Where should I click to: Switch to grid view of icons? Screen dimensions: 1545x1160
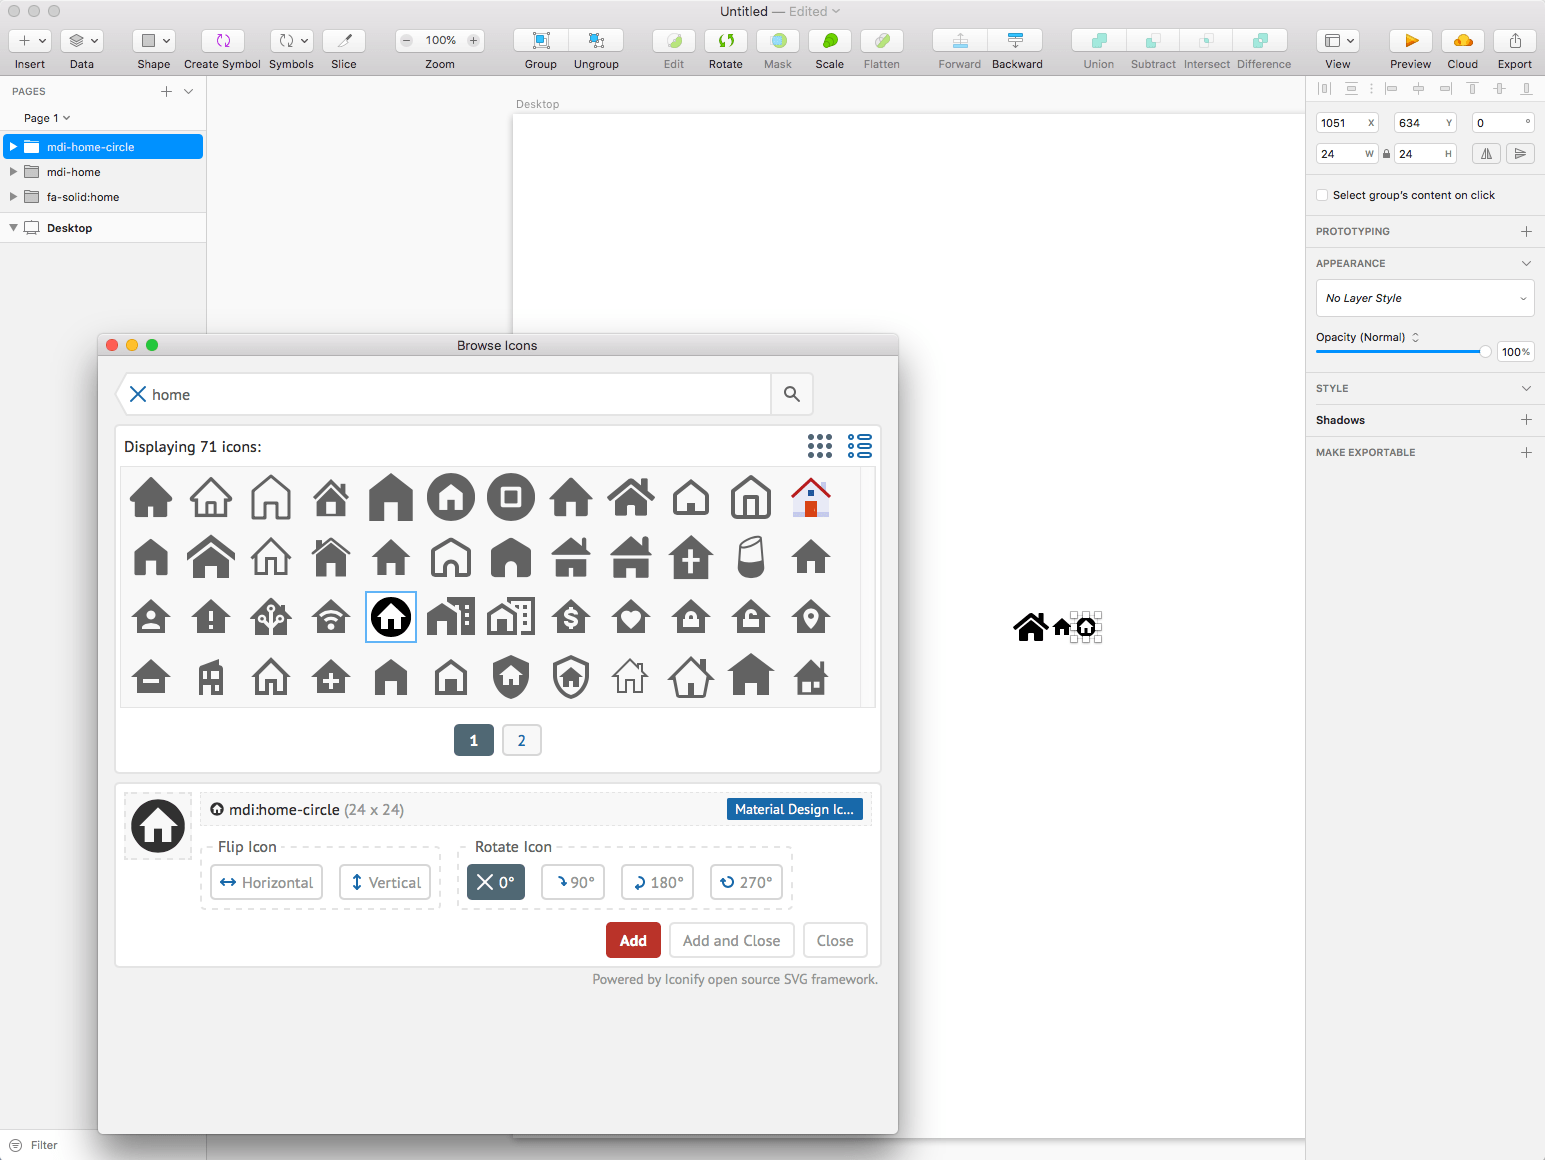(820, 446)
